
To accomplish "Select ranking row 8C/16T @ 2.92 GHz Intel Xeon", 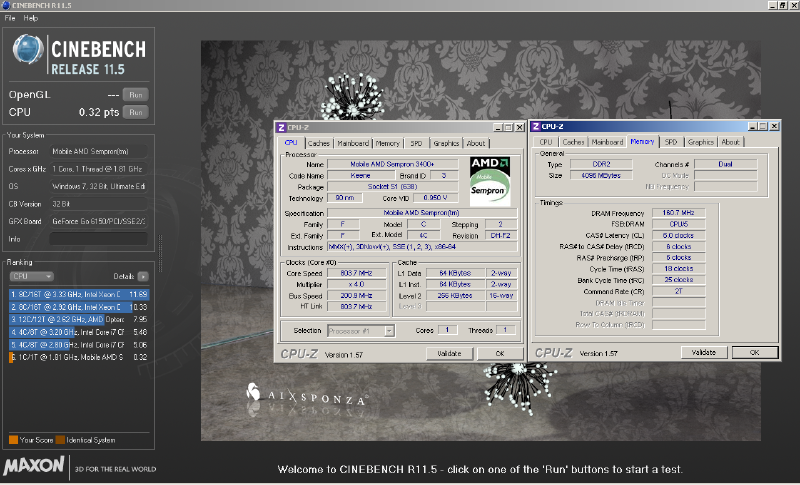I will click(79, 307).
